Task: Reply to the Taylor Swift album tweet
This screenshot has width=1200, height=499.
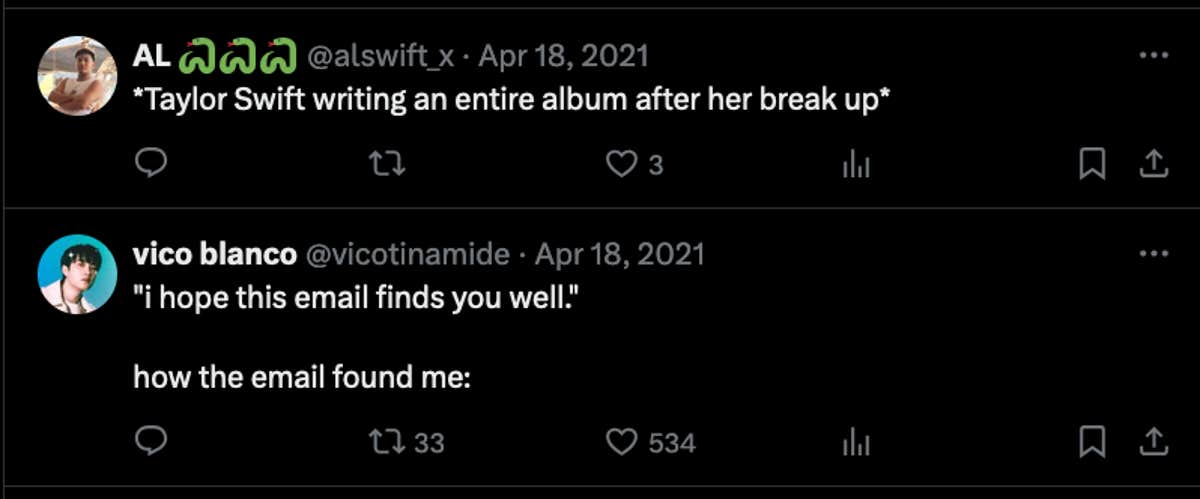Action: click(x=150, y=164)
